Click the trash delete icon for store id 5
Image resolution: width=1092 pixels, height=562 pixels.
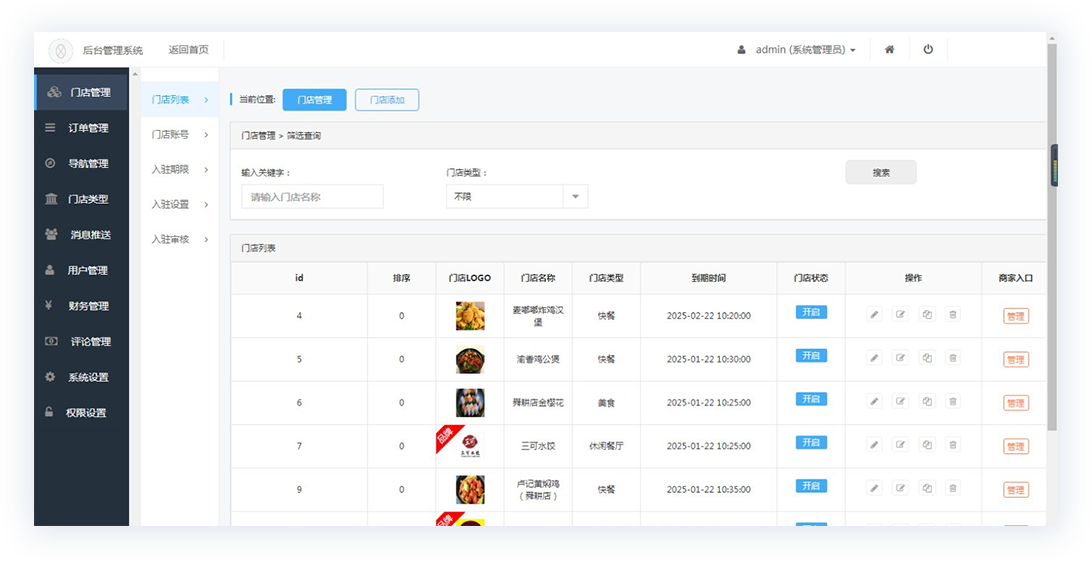point(953,358)
